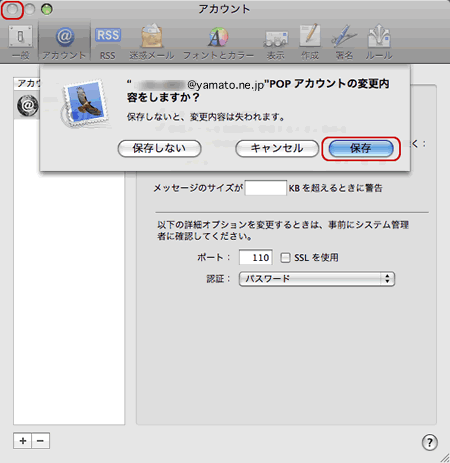Click the message size KB field
The width and height of the screenshot is (450, 463).
[x=266, y=188]
